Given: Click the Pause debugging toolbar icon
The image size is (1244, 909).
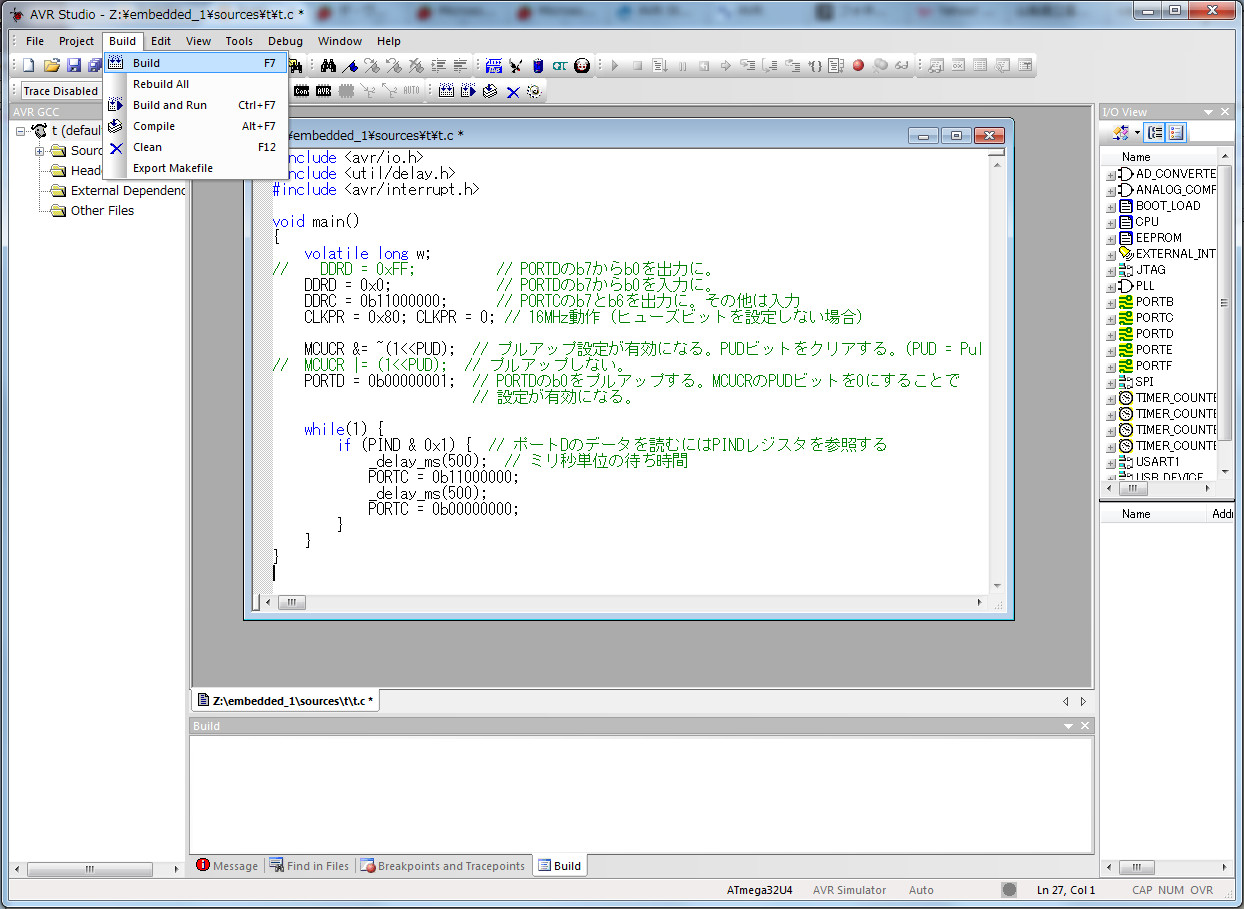Looking at the screenshot, I should coord(682,66).
